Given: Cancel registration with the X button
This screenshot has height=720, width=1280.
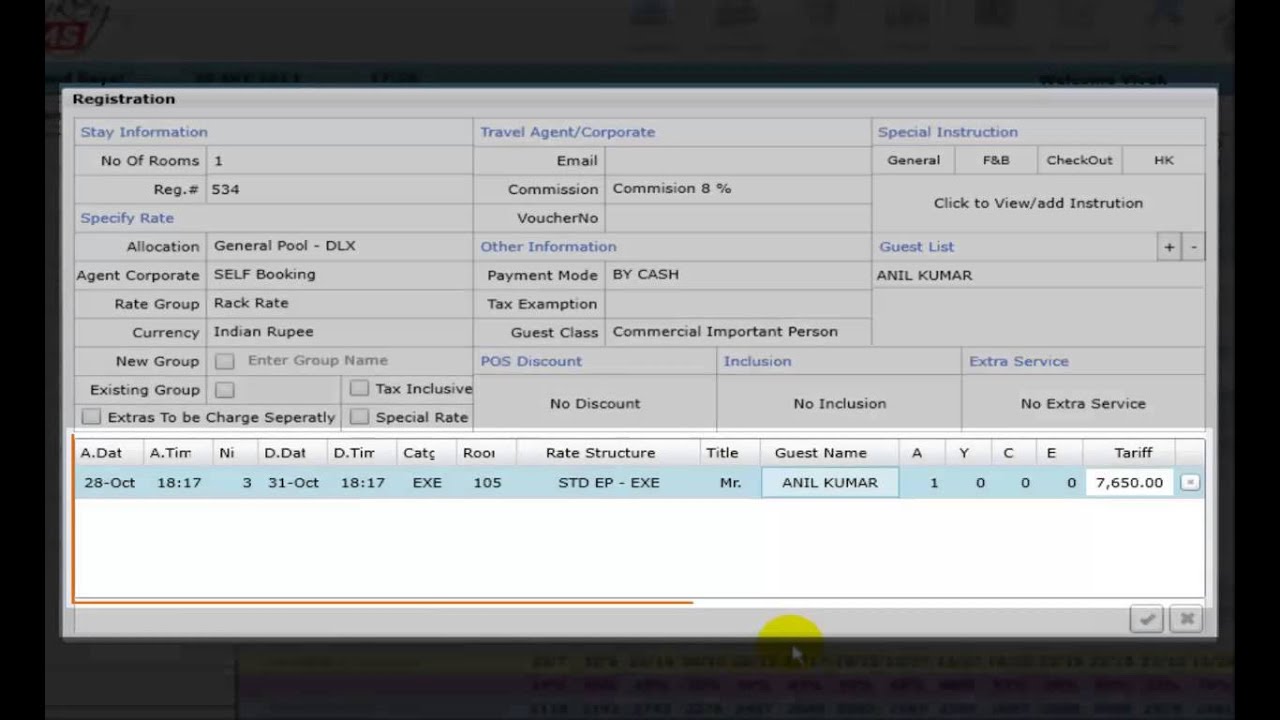Looking at the screenshot, I should pyautogui.click(x=1186, y=619).
